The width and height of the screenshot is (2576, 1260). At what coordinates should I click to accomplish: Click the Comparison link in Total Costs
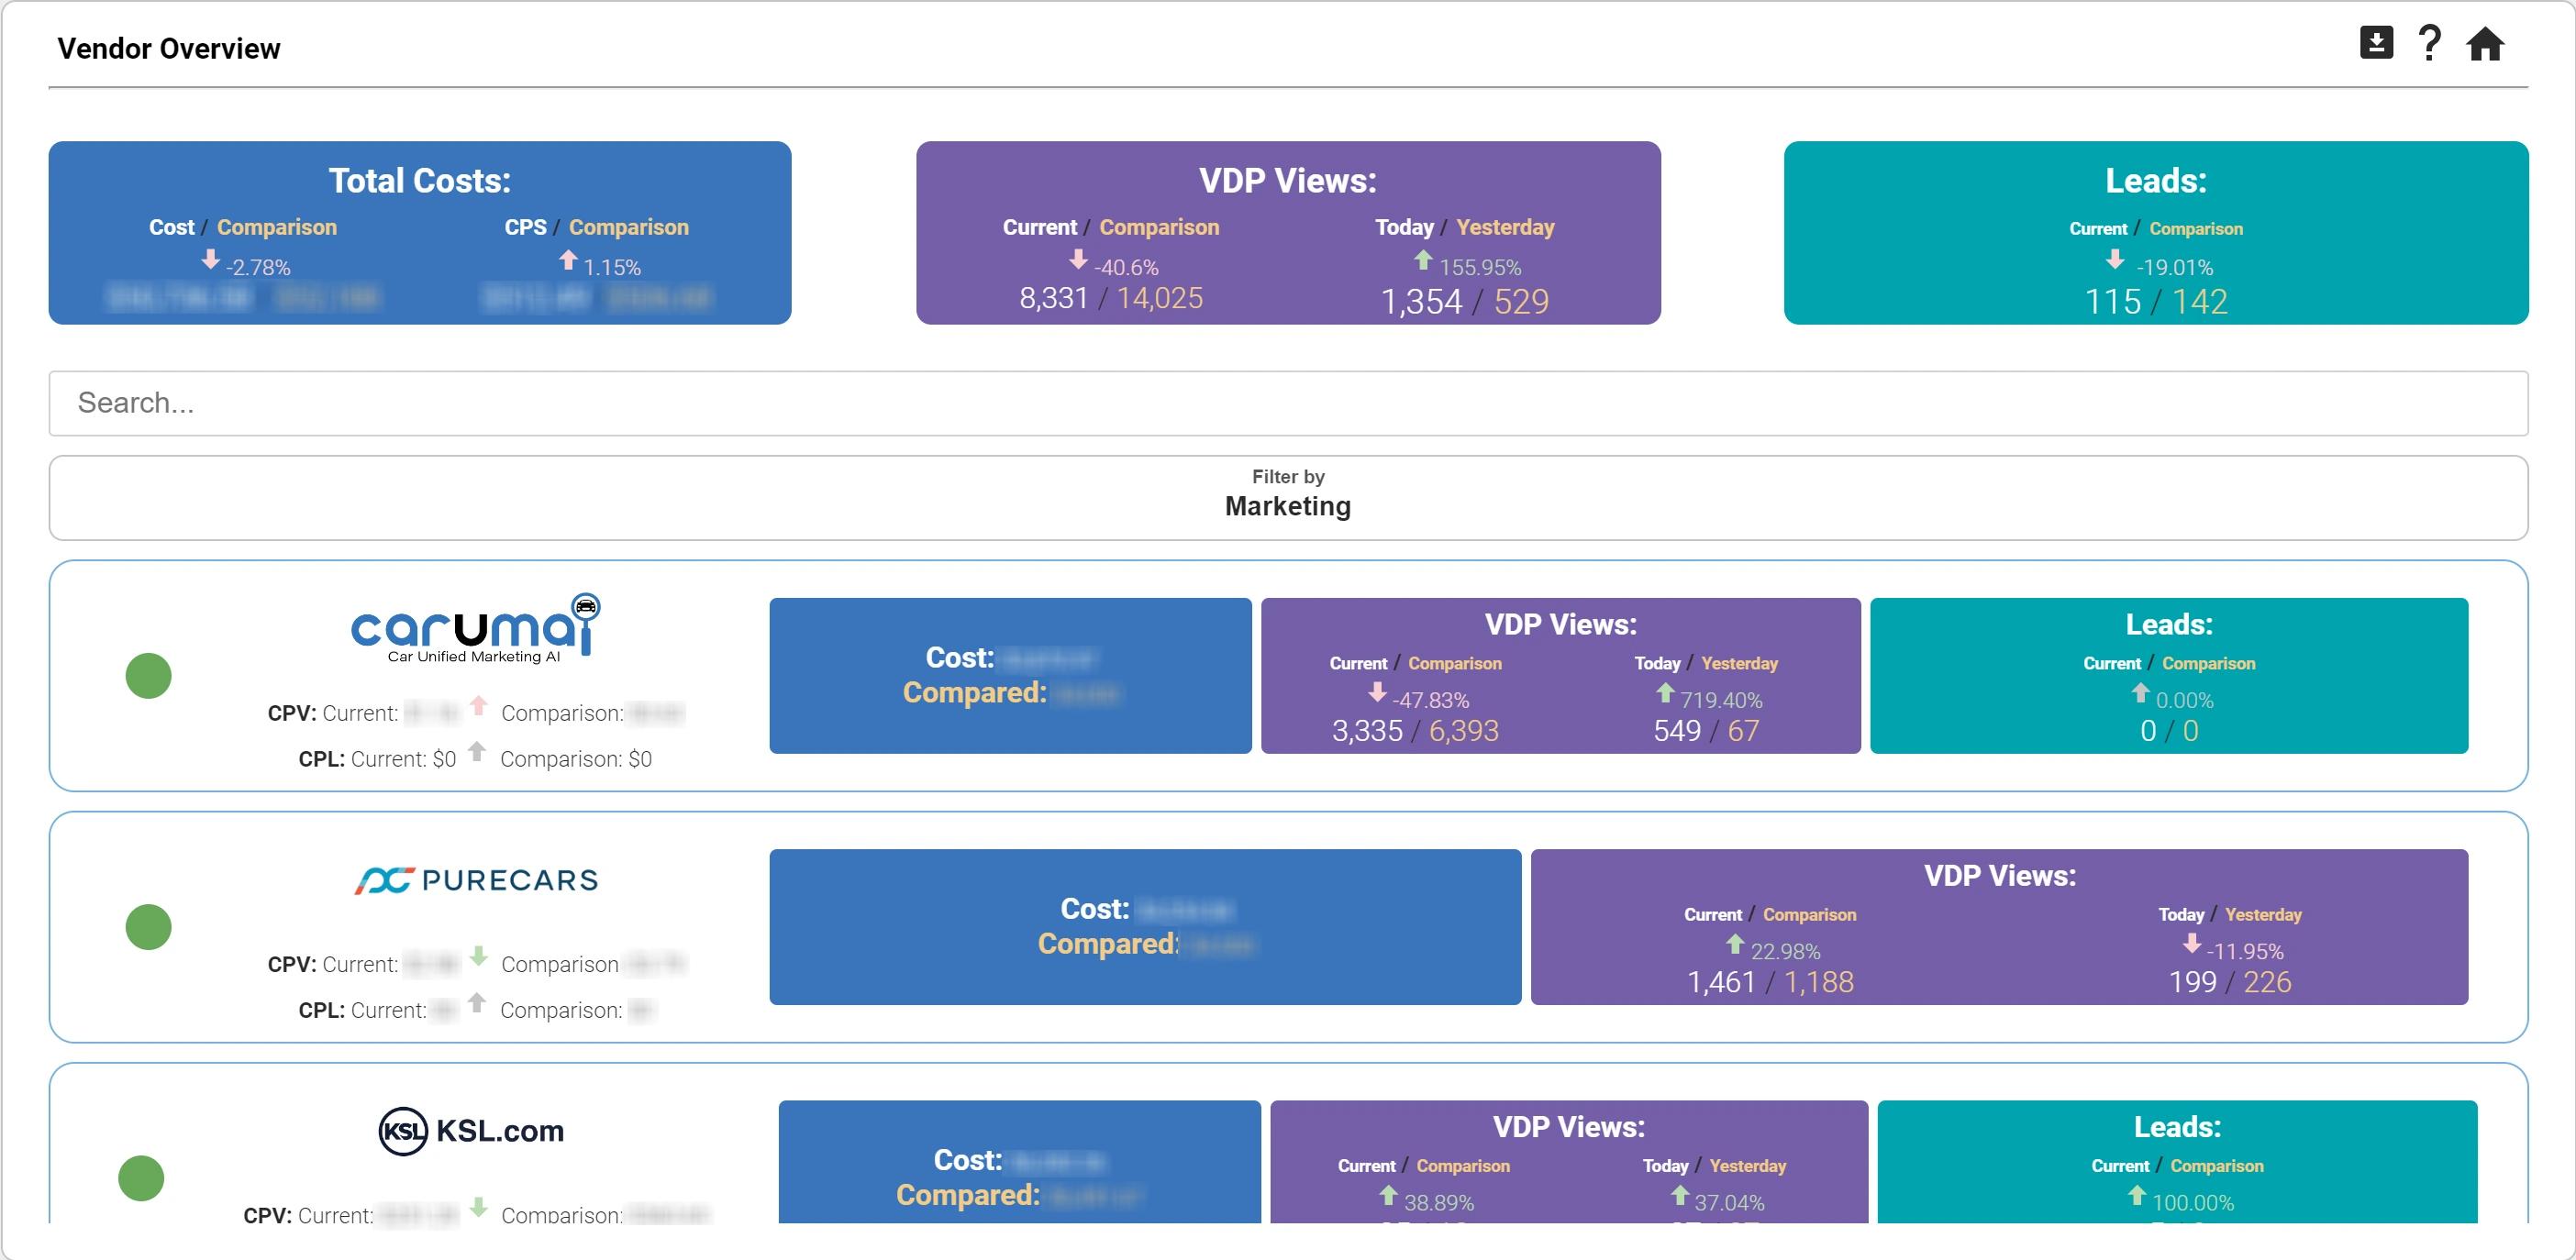[277, 227]
